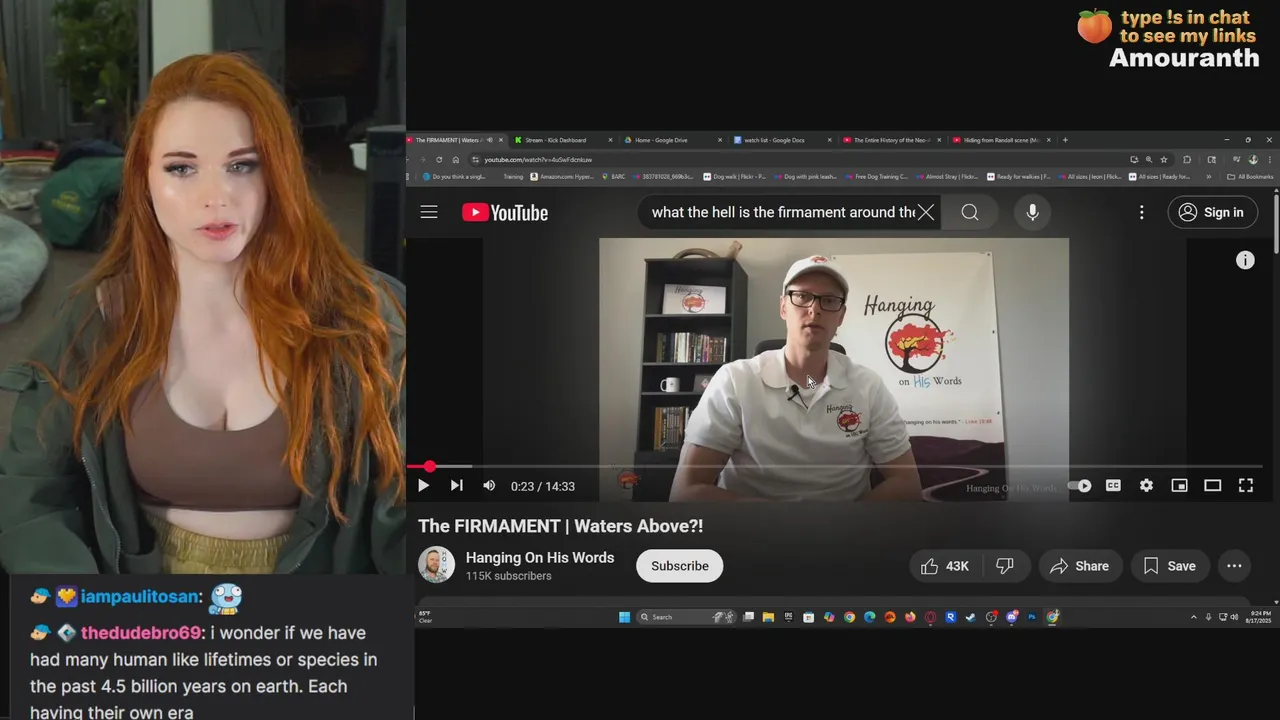
Task: Click the red progress scrubber dot
Action: pos(429,467)
